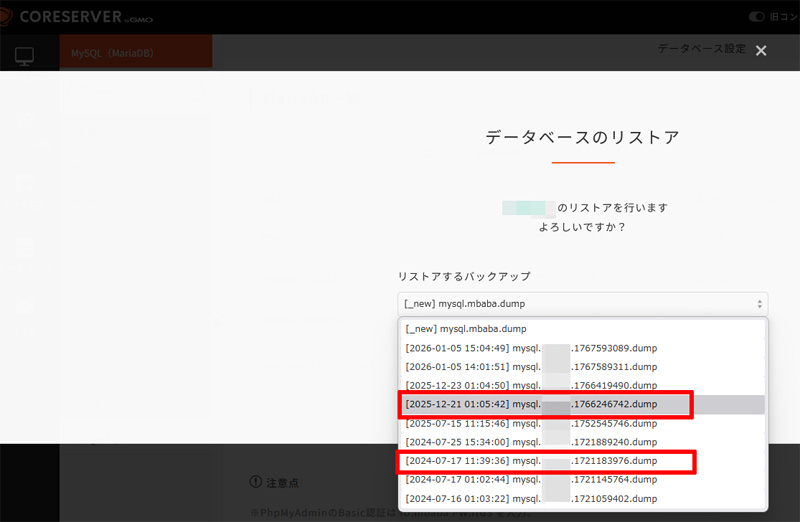Image resolution: width=800 pixels, height=522 pixels.
Task: Select the 2024-07-17 01:02:44 dump
Action: tap(531, 480)
